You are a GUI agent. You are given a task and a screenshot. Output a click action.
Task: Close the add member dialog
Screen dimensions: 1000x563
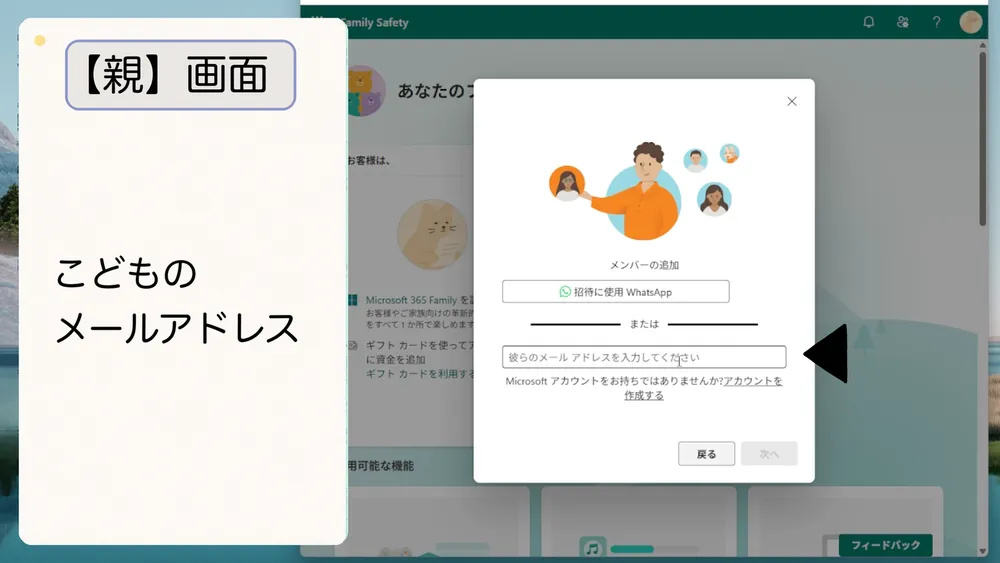791,101
